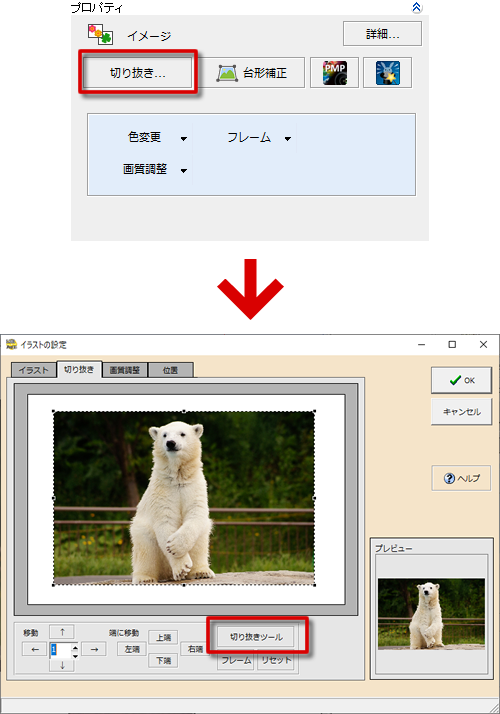Click the 台形補正 button
The image size is (500, 714).
point(252,73)
